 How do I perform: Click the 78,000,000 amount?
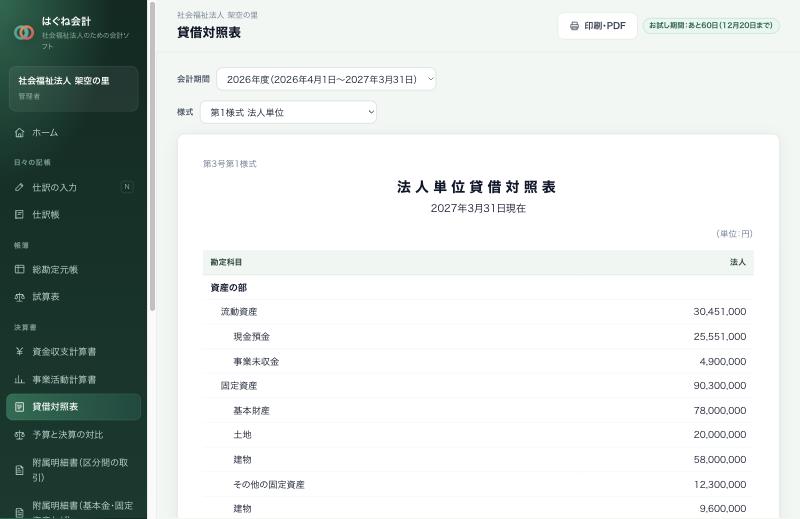pos(719,411)
